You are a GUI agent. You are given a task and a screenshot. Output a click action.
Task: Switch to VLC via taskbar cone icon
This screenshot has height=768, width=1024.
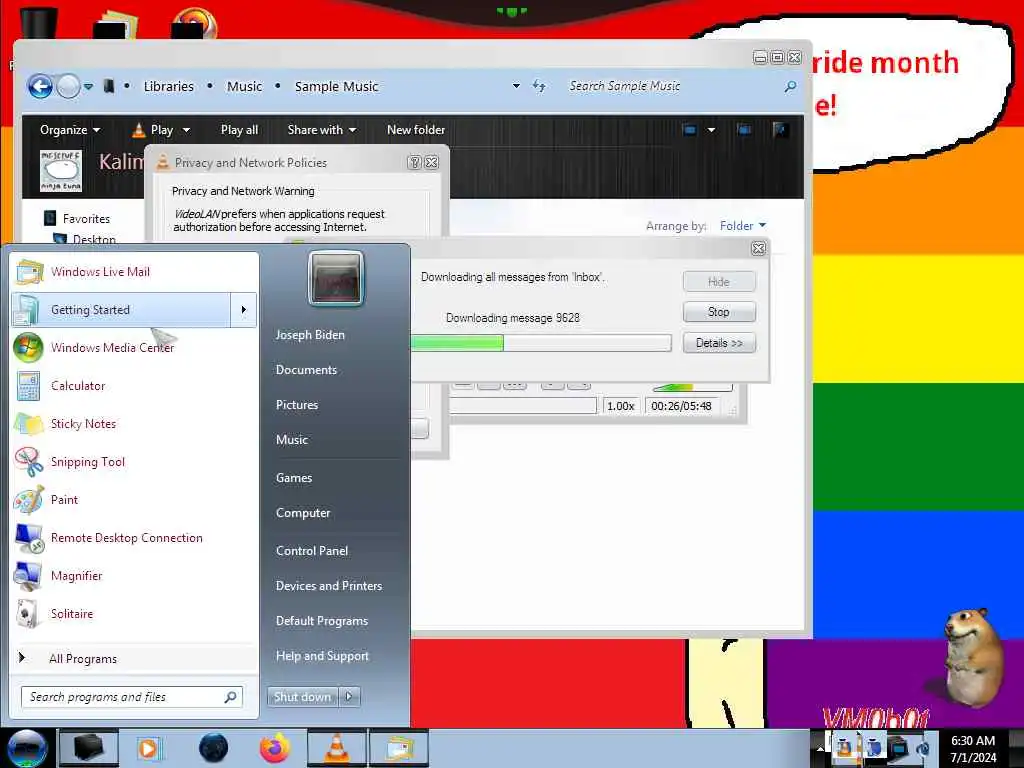point(336,748)
